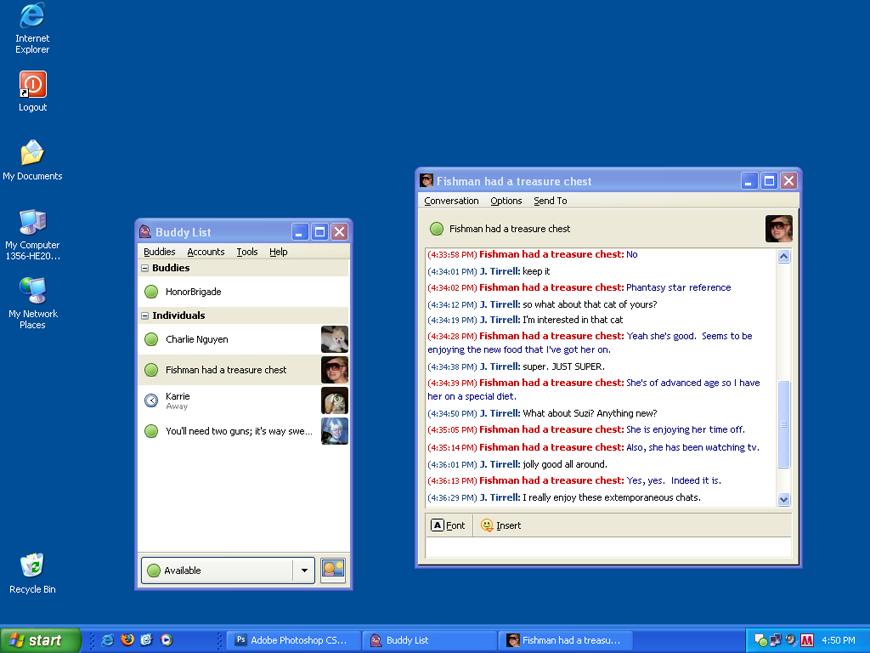870x653 pixels.
Task: Open the Accounts menu in Buddy List
Action: pos(206,252)
